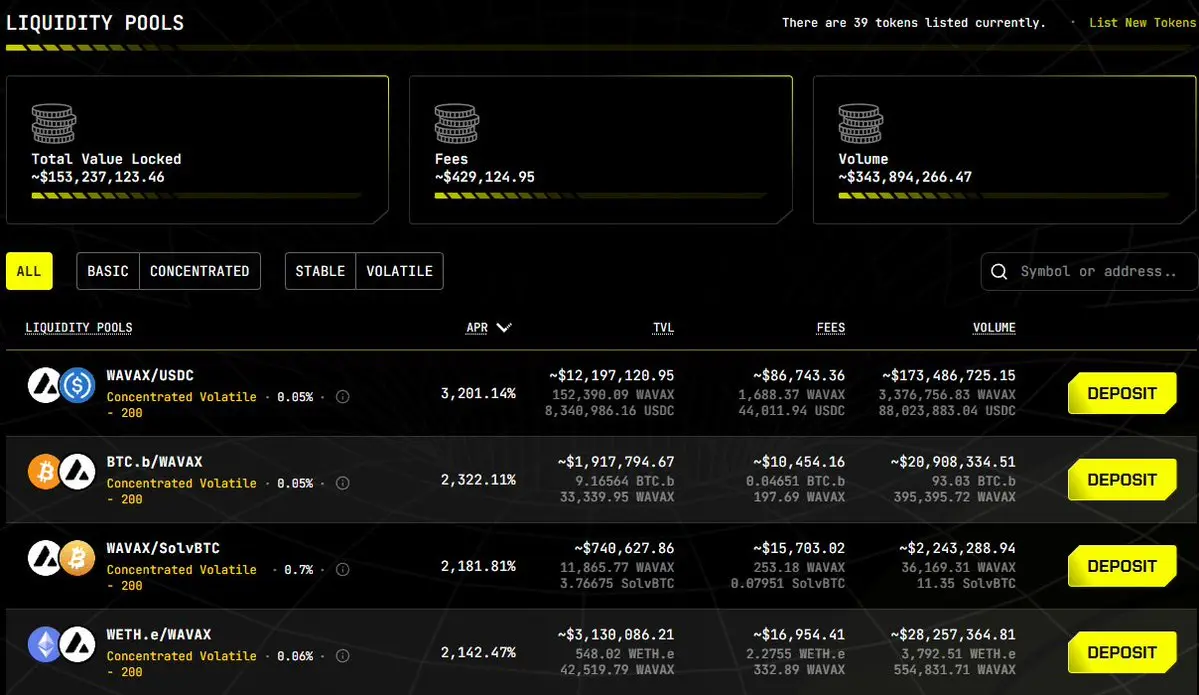Show only VOLATILE pools
The image size is (1199, 695).
coord(399,271)
